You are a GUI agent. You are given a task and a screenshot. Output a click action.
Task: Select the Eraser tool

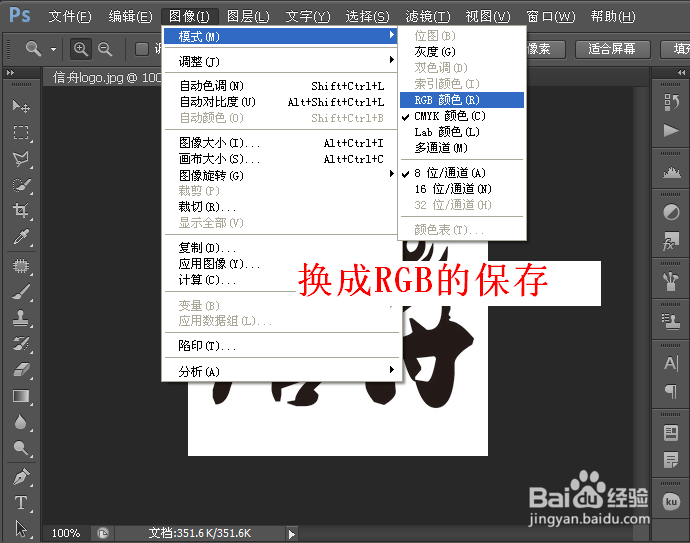[x=21, y=370]
